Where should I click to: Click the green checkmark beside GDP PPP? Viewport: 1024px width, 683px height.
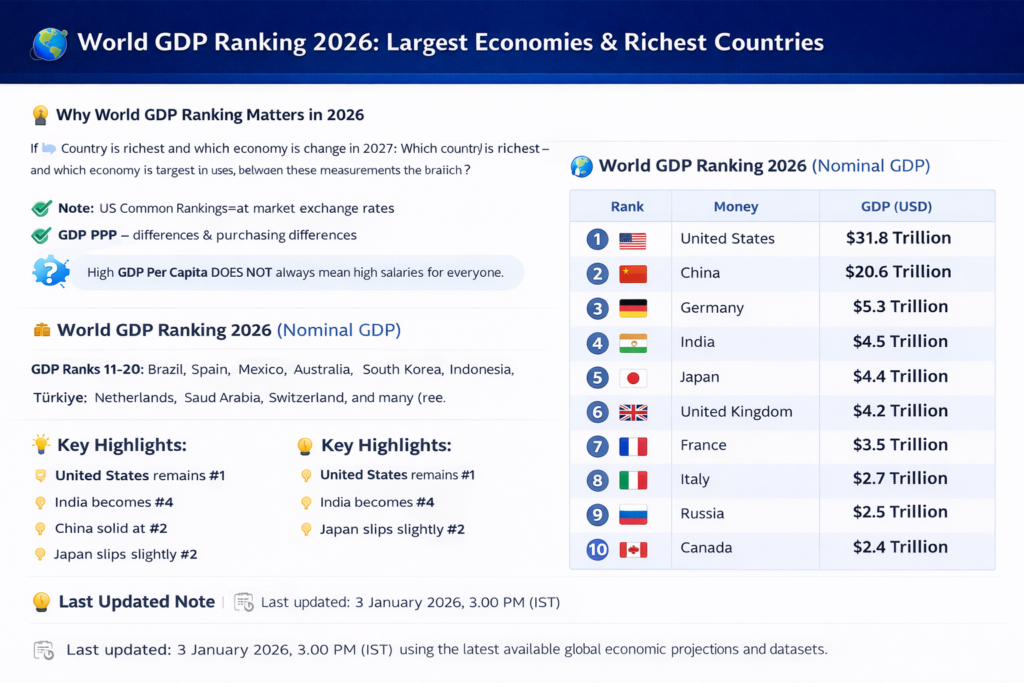pyautogui.click(x=41, y=235)
